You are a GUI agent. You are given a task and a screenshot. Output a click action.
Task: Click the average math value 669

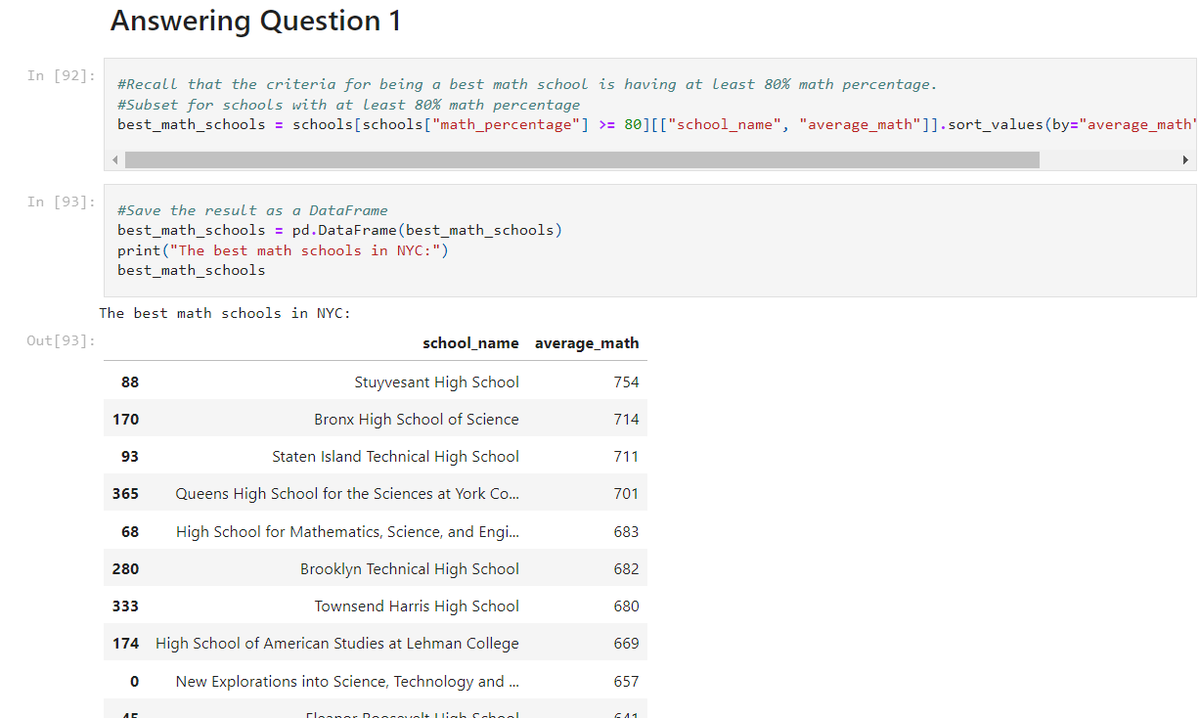click(x=626, y=643)
